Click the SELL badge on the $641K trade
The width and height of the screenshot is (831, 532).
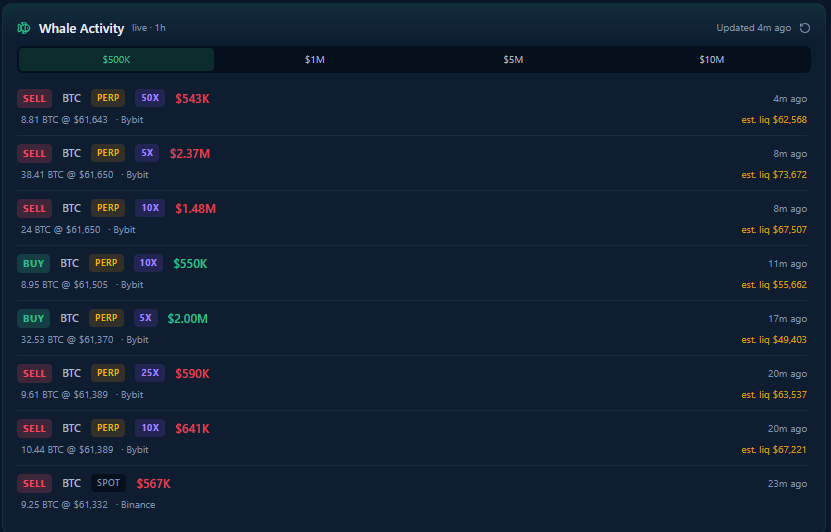(34, 429)
